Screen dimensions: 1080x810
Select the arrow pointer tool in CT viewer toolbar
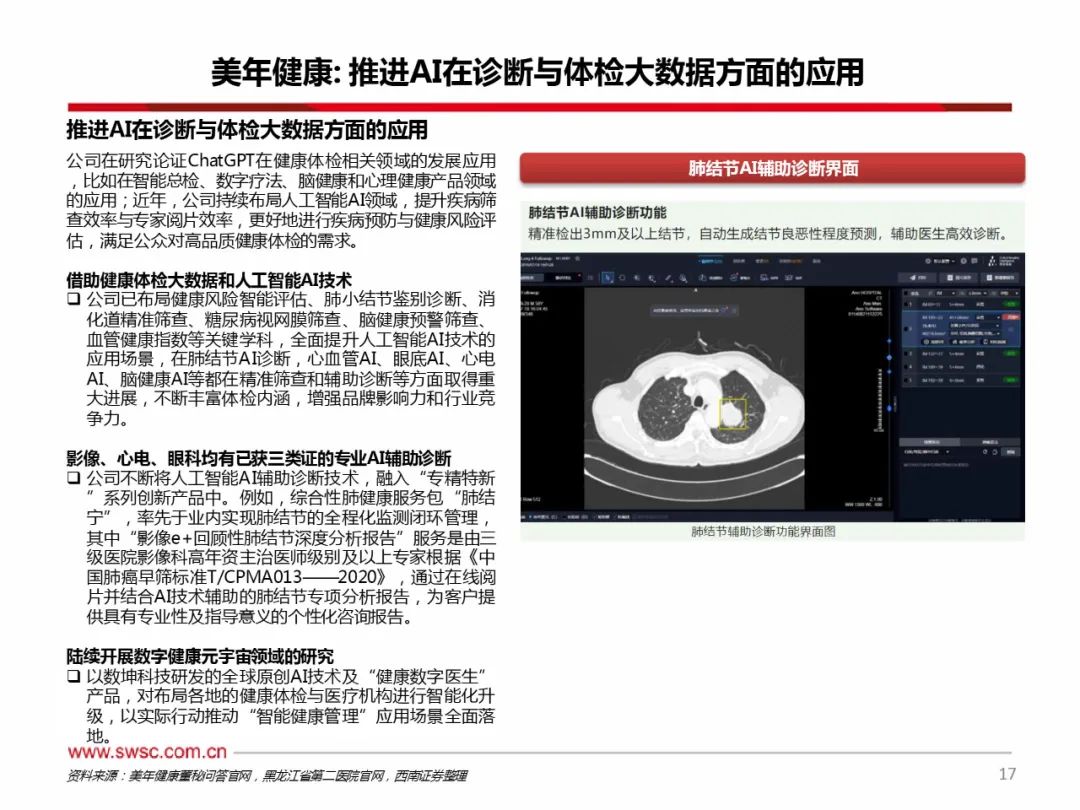point(608,278)
